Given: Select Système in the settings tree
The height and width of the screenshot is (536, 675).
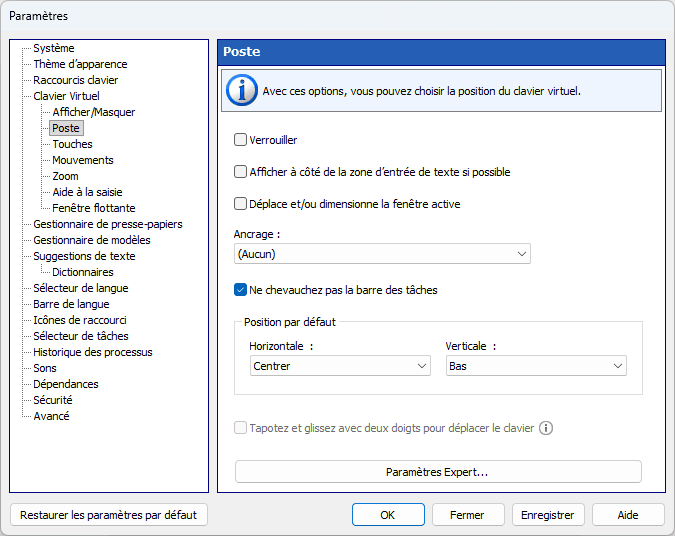Looking at the screenshot, I should point(54,48).
